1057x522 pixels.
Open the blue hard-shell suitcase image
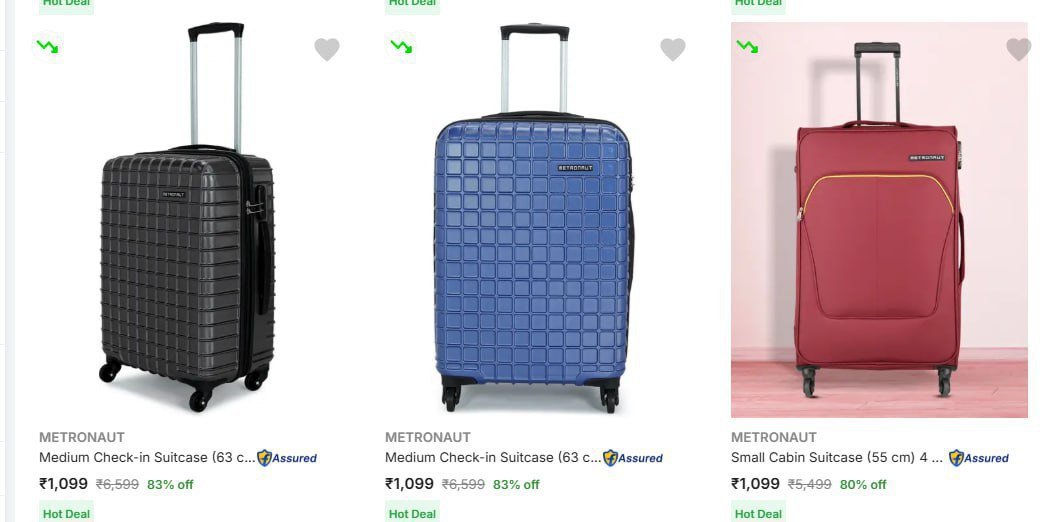pos(533,220)
